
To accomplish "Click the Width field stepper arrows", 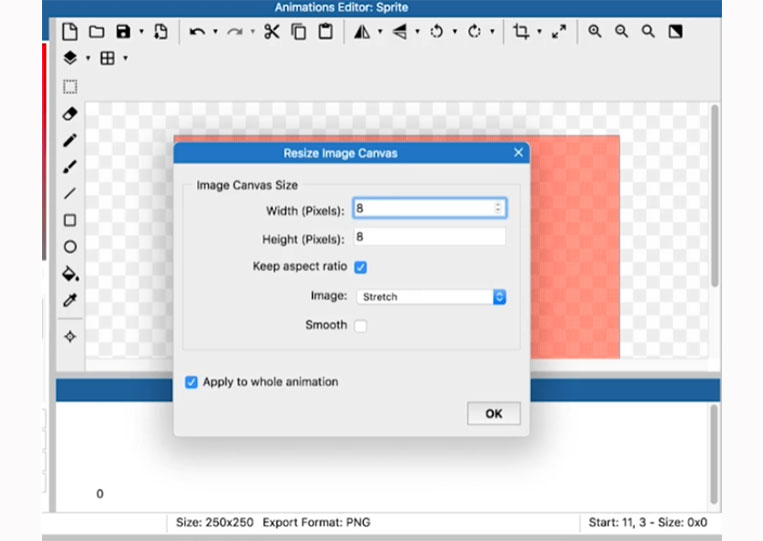I will pyautogui.click(x=498, y=208).
